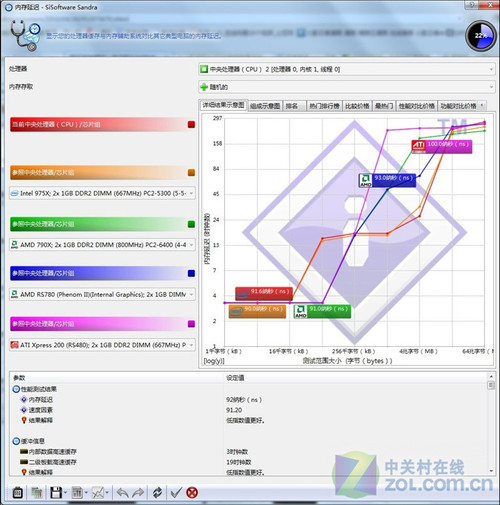Click the leftmost toolbar options icon
Viewport: 500px width, 505px height.
tap(18, 492)
